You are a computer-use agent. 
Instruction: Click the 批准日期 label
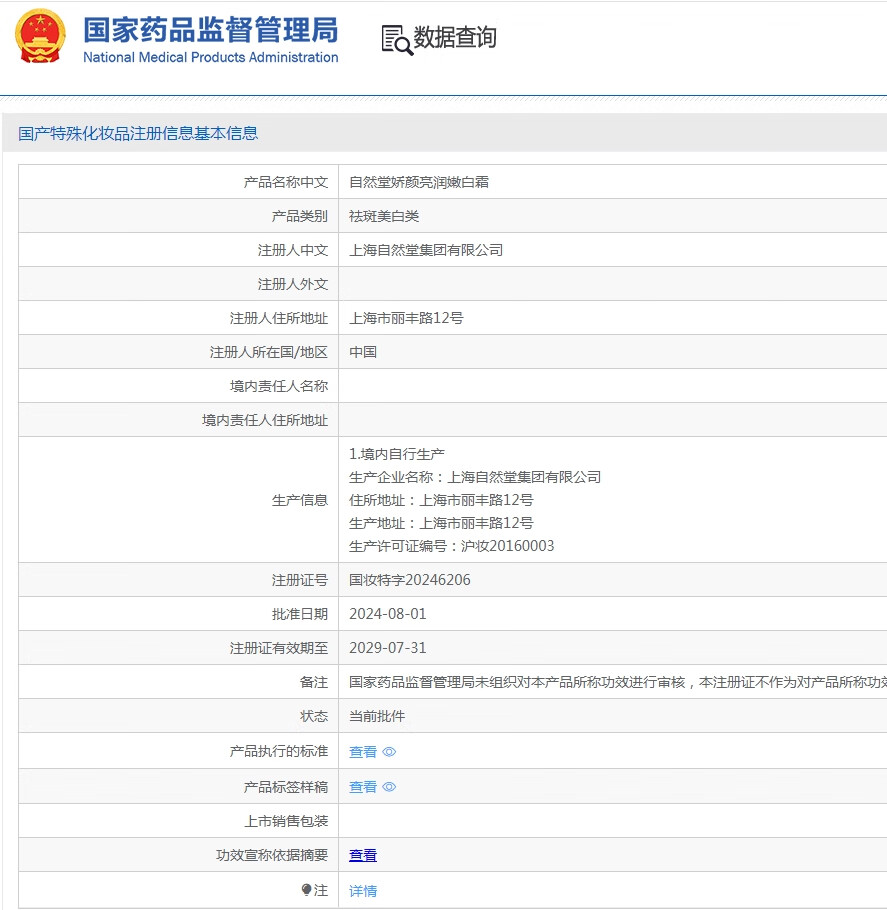(300, 613)
